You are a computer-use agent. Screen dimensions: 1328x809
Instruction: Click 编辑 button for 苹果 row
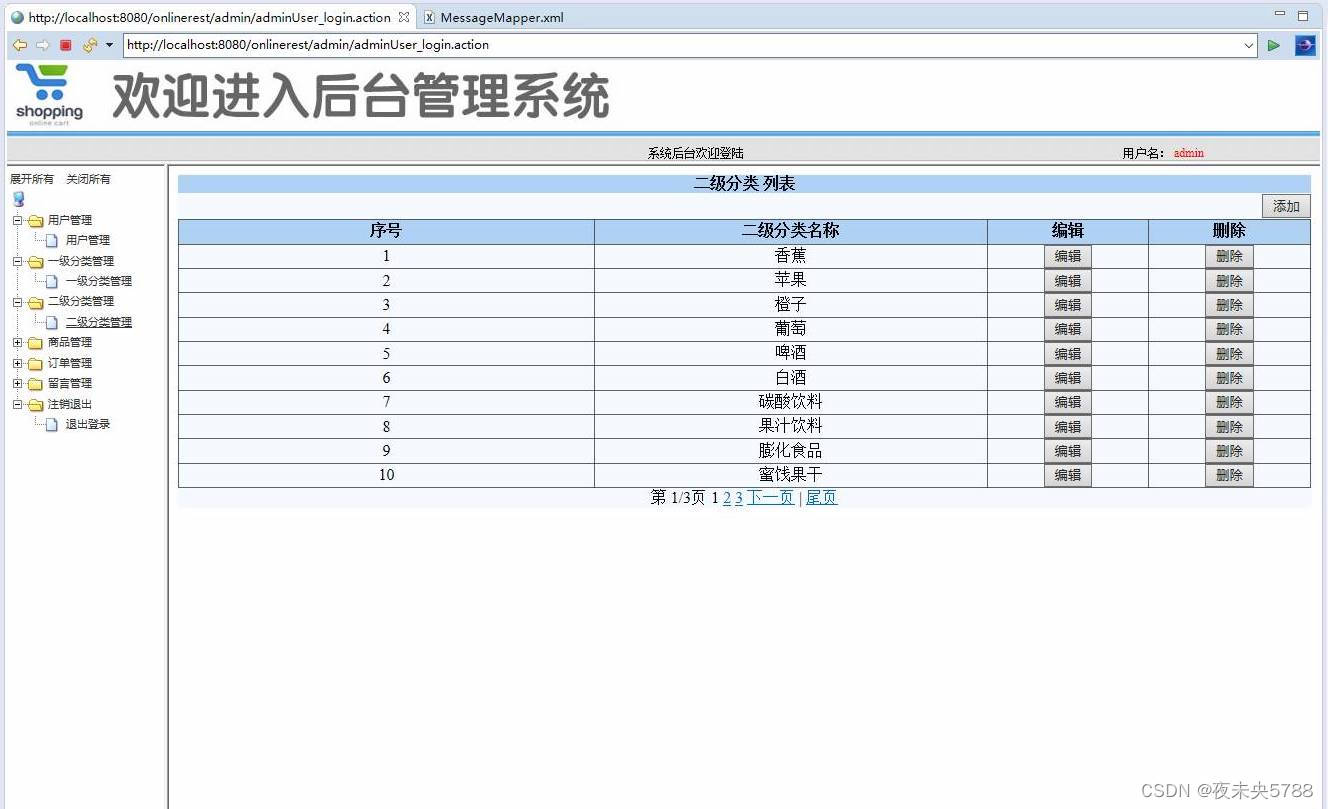click(1068, 281)
